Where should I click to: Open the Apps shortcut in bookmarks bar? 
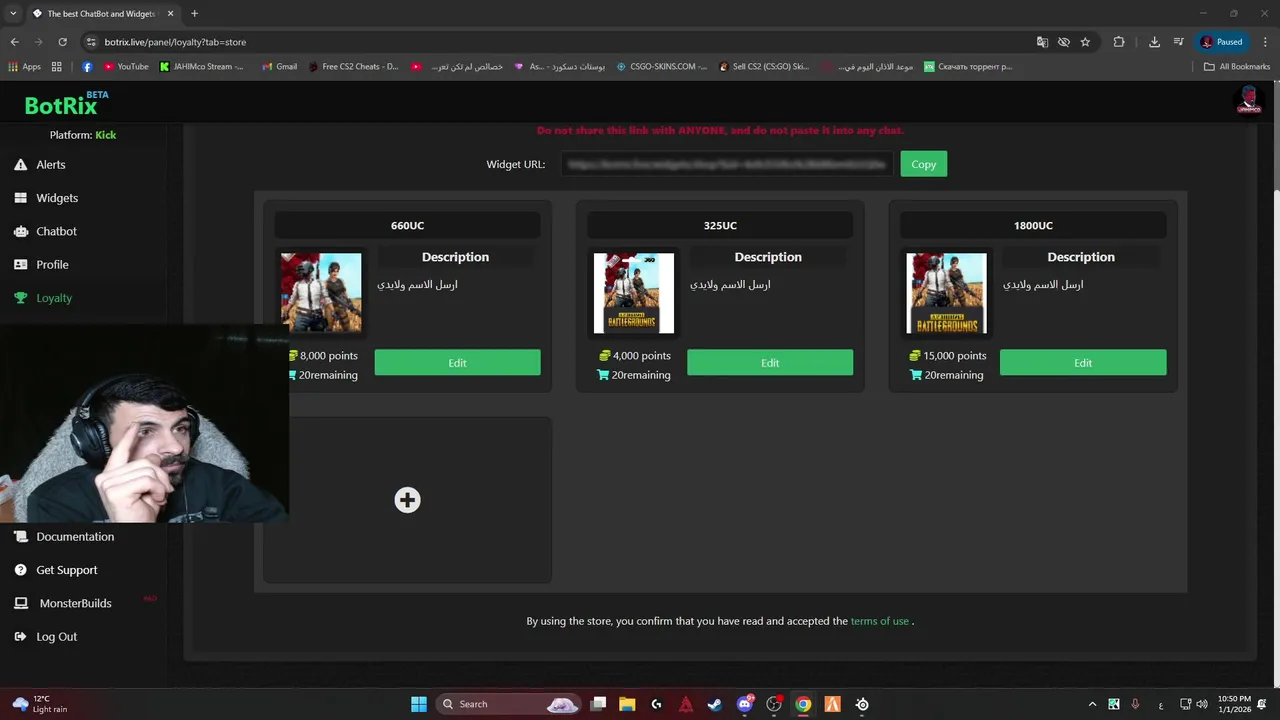click(24, 67)
